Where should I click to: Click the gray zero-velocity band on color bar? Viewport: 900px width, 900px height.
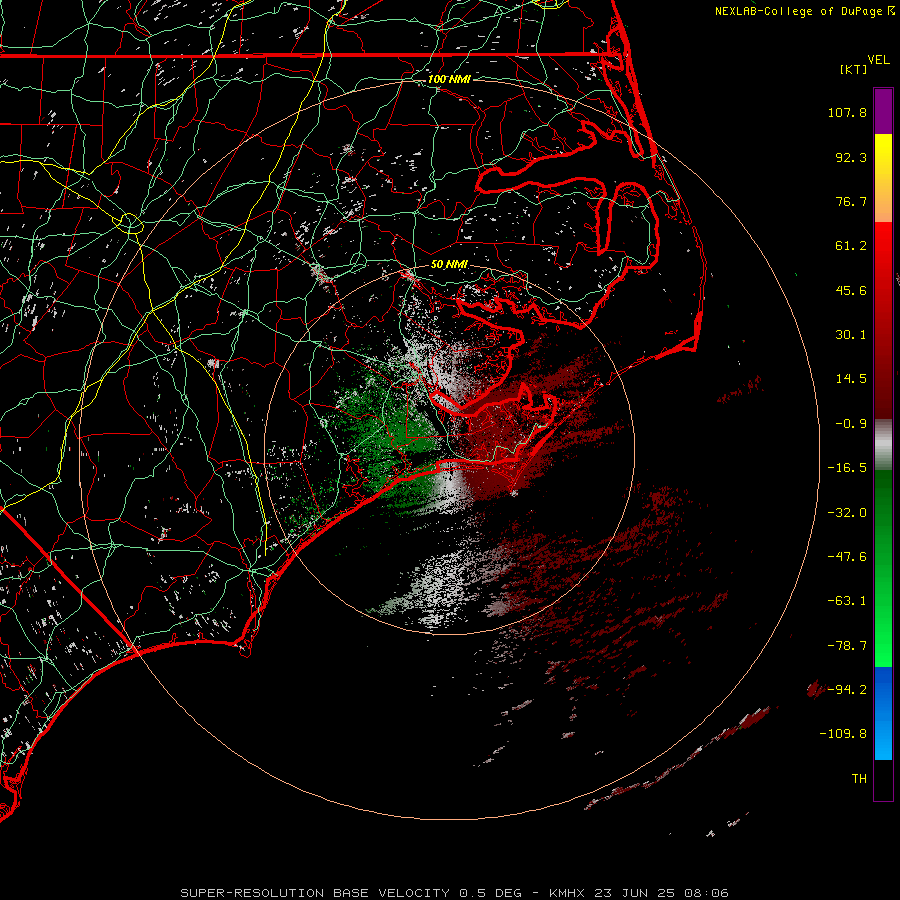pyautogui.click(x=883, y=444)
